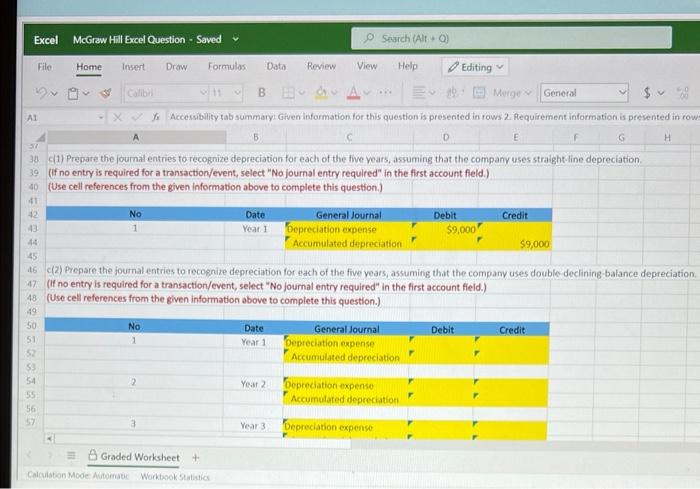Viewport: 700px width, 489px height.
Task: Select row 43 header
Action: tap(33, 229)
